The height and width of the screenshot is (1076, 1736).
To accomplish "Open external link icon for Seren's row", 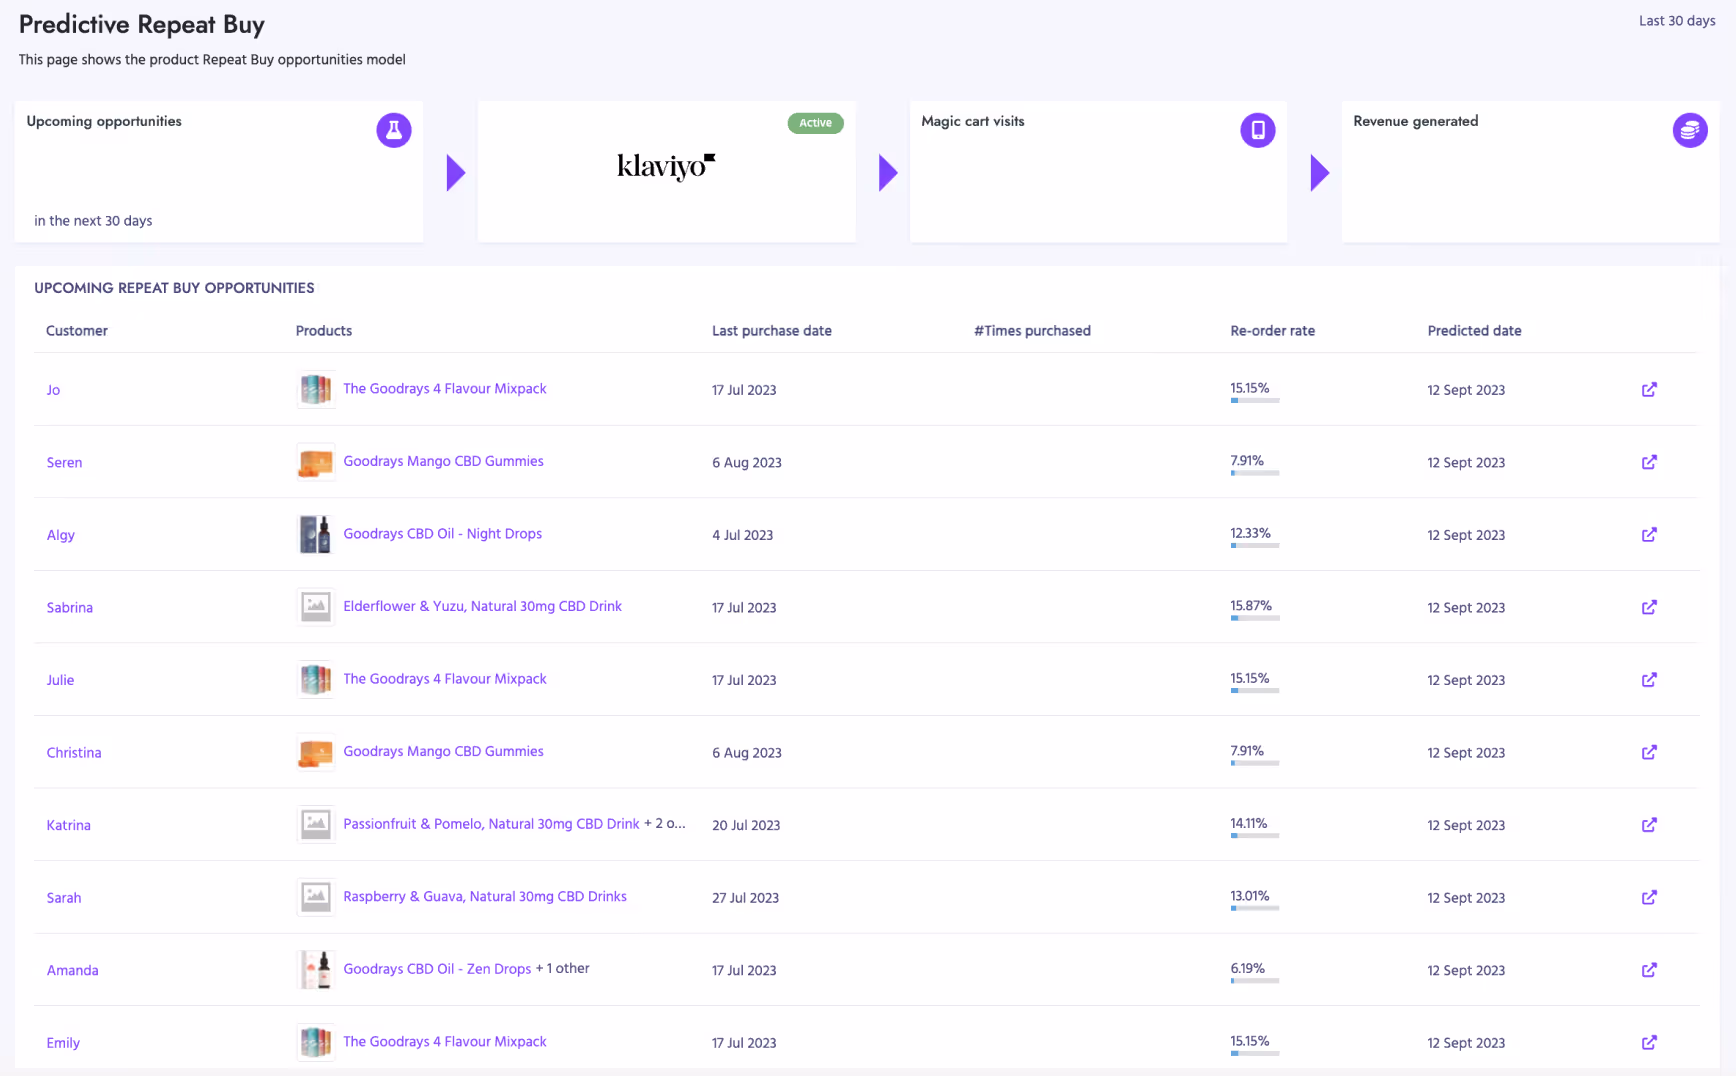I will click(x=1649, y=462).
